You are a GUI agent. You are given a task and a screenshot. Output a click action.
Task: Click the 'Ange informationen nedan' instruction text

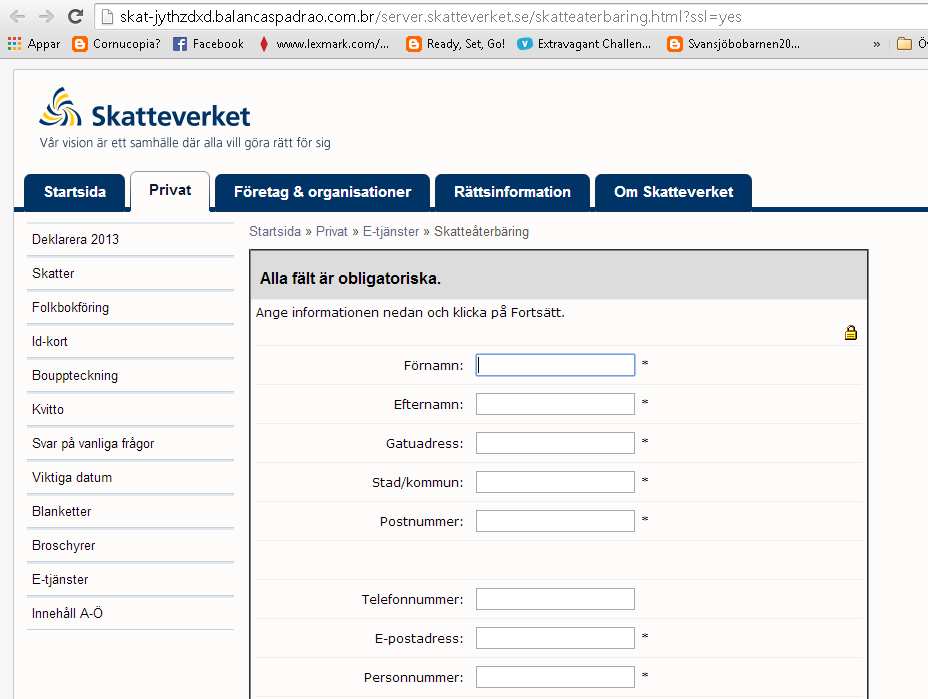coord(410,313)
